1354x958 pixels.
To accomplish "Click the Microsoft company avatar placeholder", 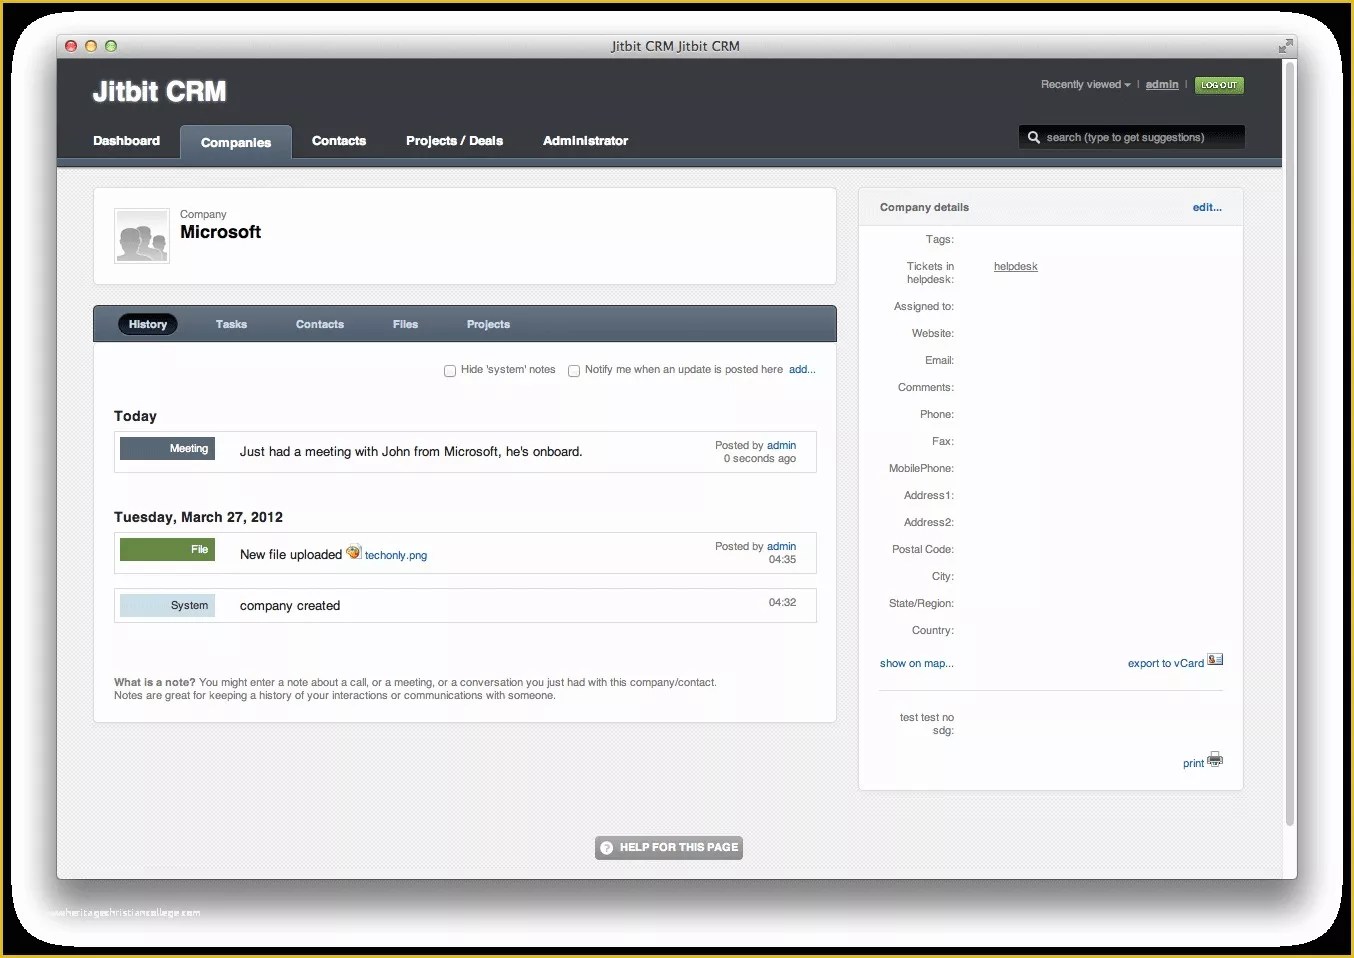I will (141, 236).
